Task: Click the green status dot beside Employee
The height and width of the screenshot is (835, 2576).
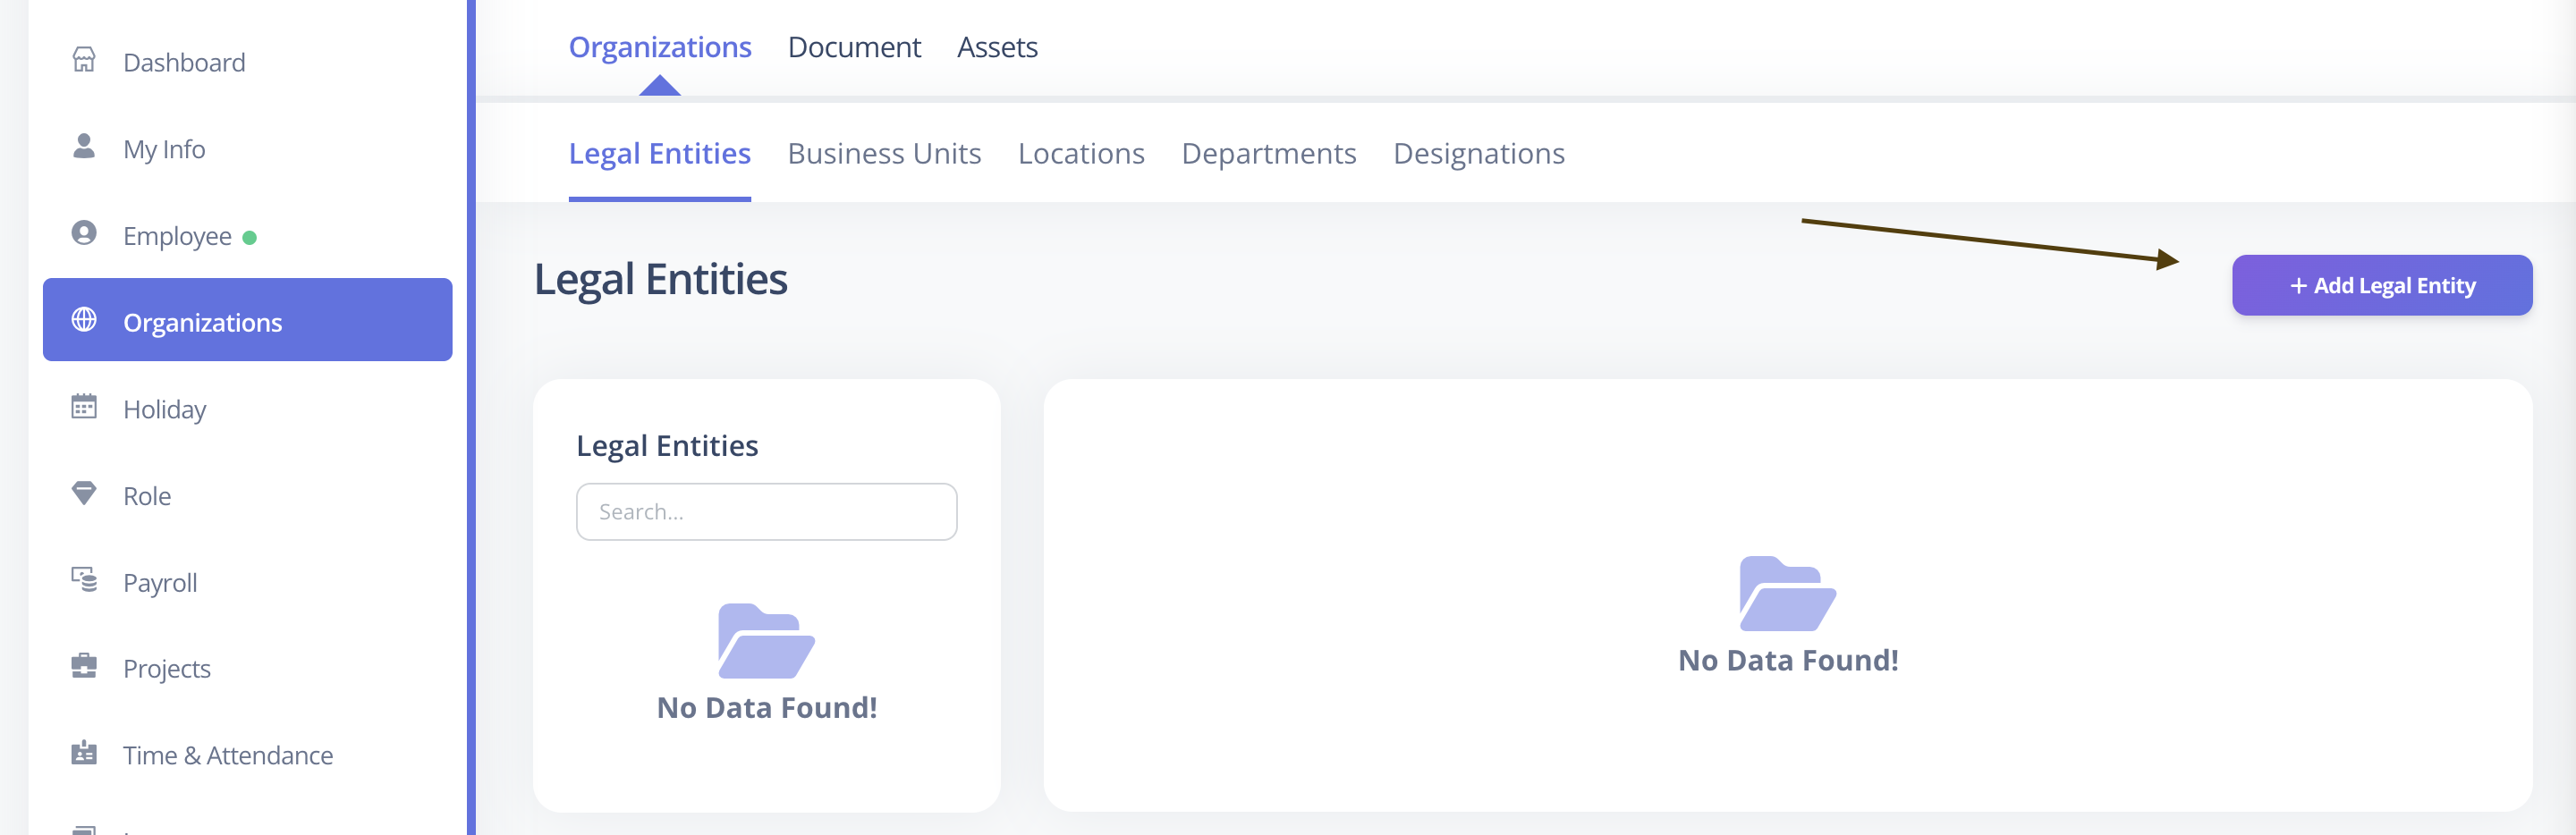Action: (250, 238)
